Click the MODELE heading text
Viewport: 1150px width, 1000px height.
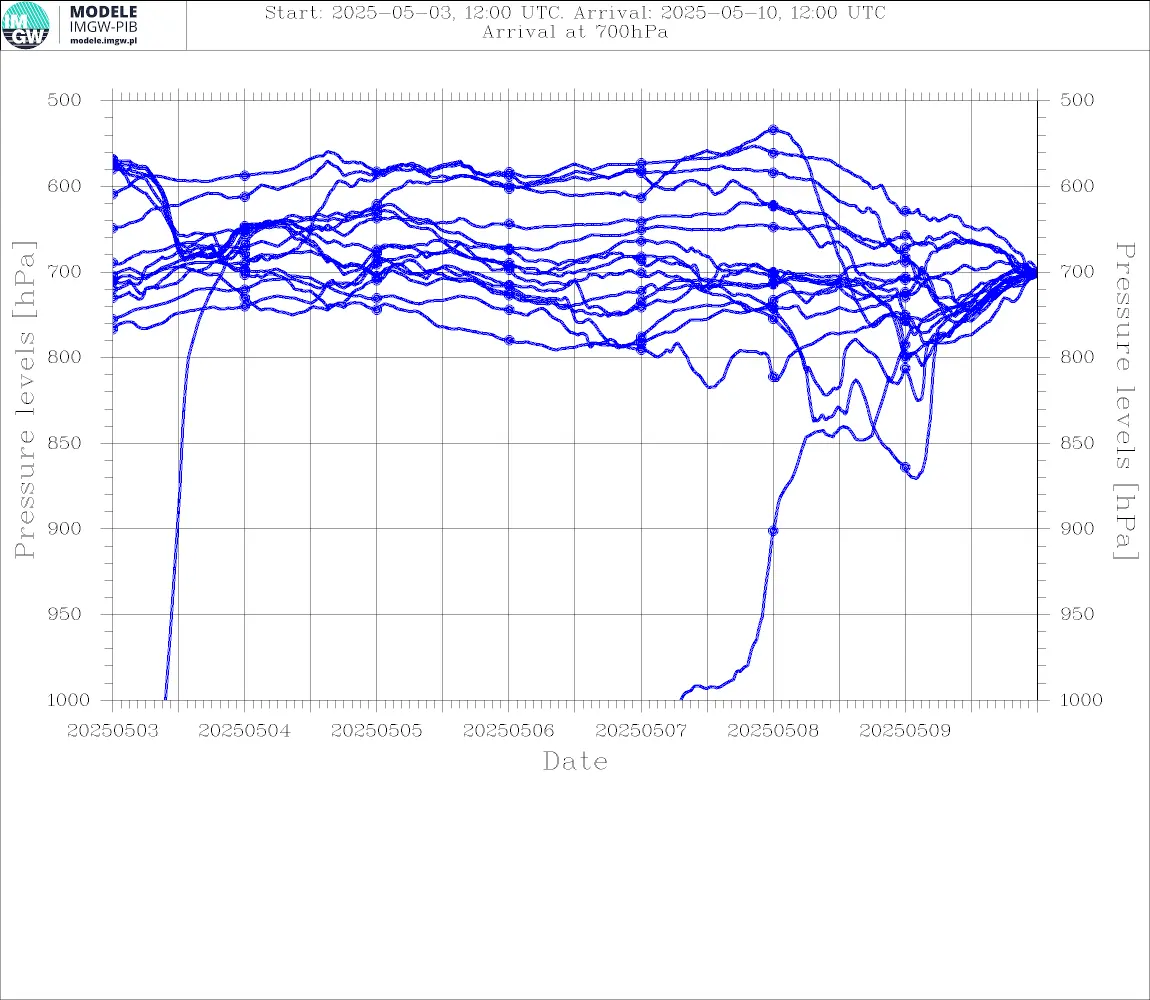pyautogui.click(x=103, y=12)
